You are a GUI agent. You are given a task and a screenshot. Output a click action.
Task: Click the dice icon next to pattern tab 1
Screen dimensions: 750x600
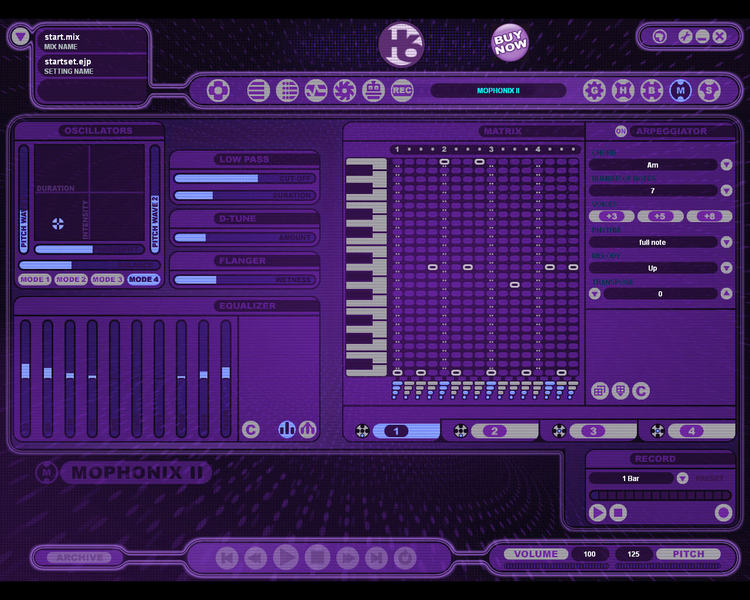(x=362, y=431)
